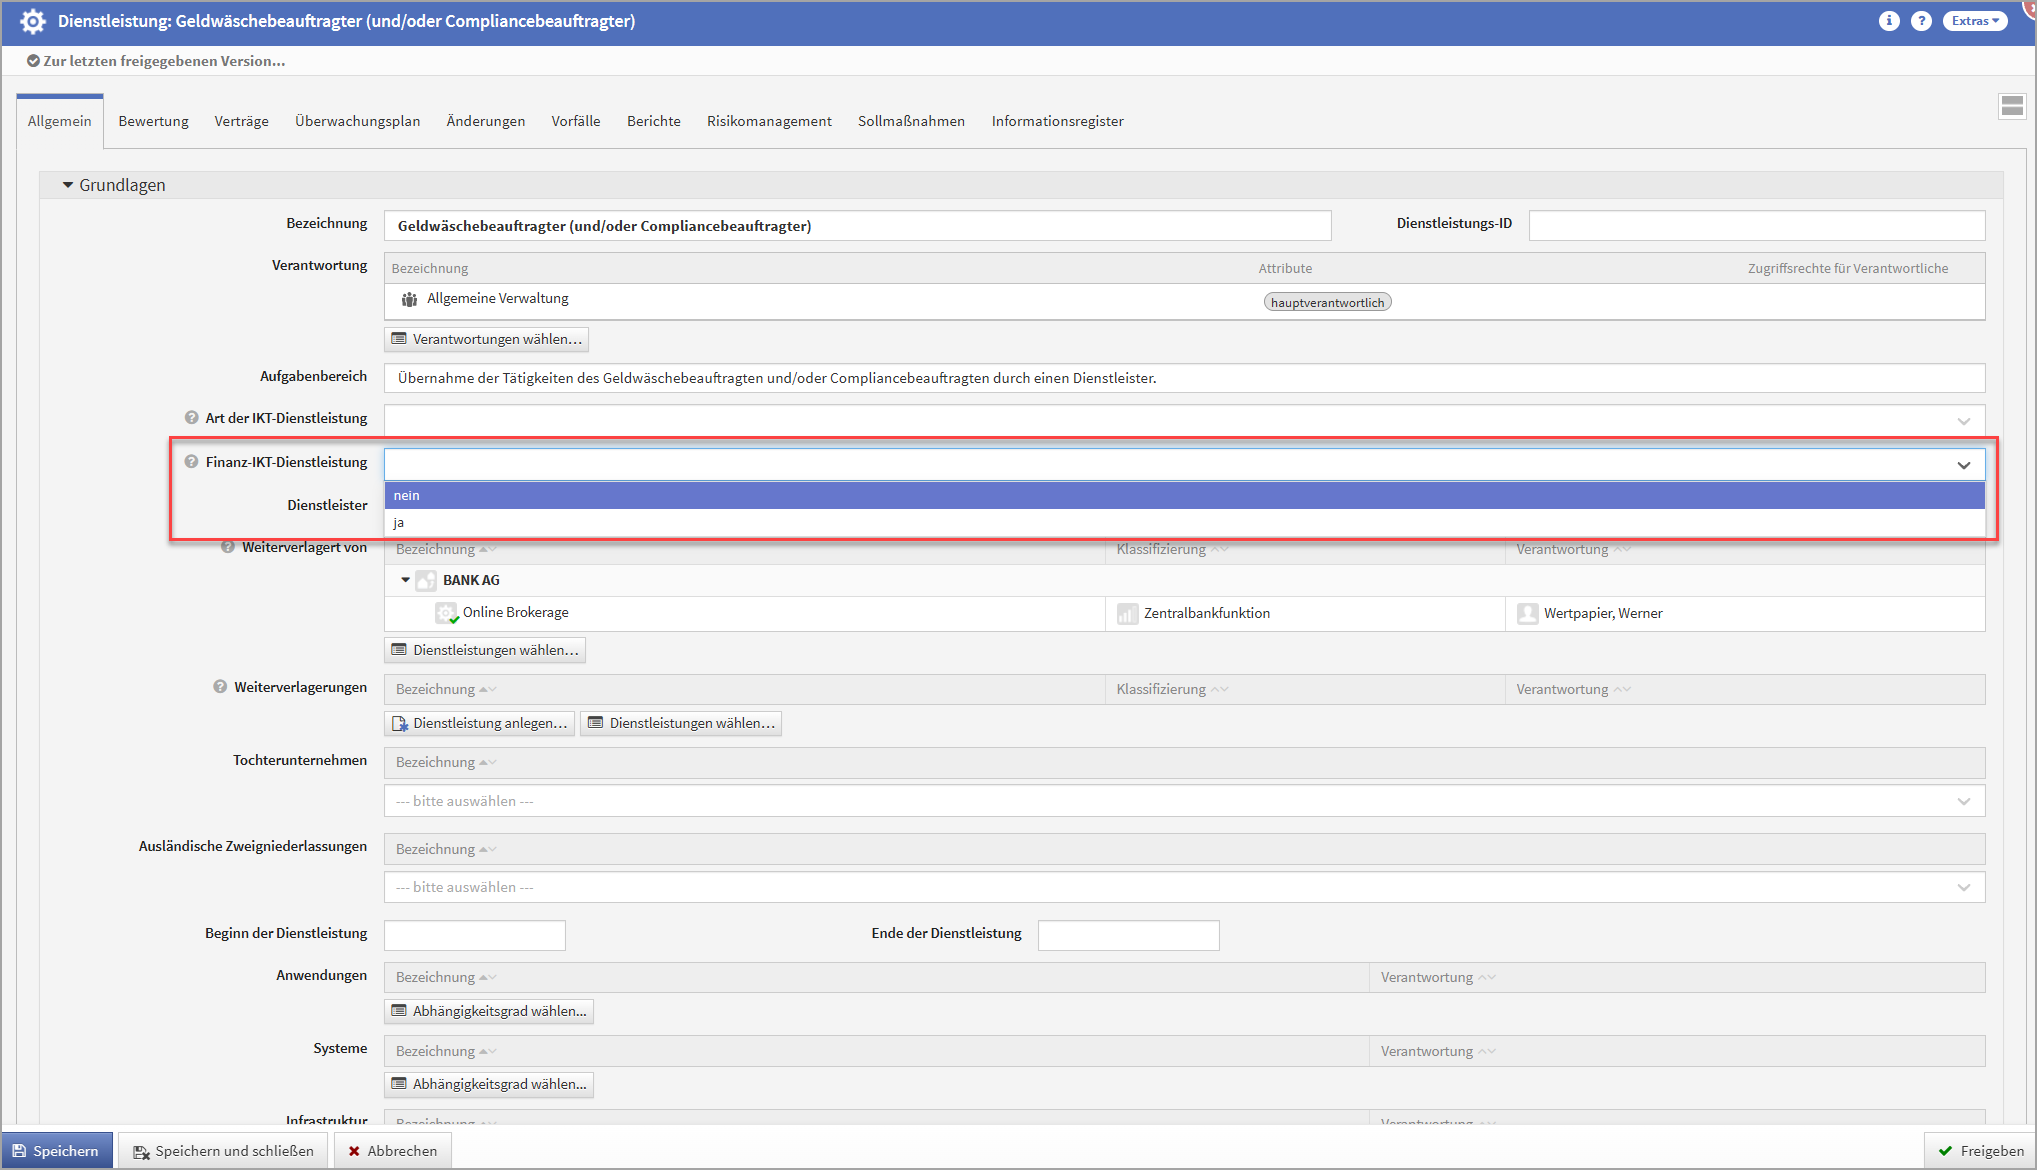This screenshot has width=2037, height=1170.
Task: Select 'nein' in Finanz-IKT dropdown list
Action: [x=407, y=496]
